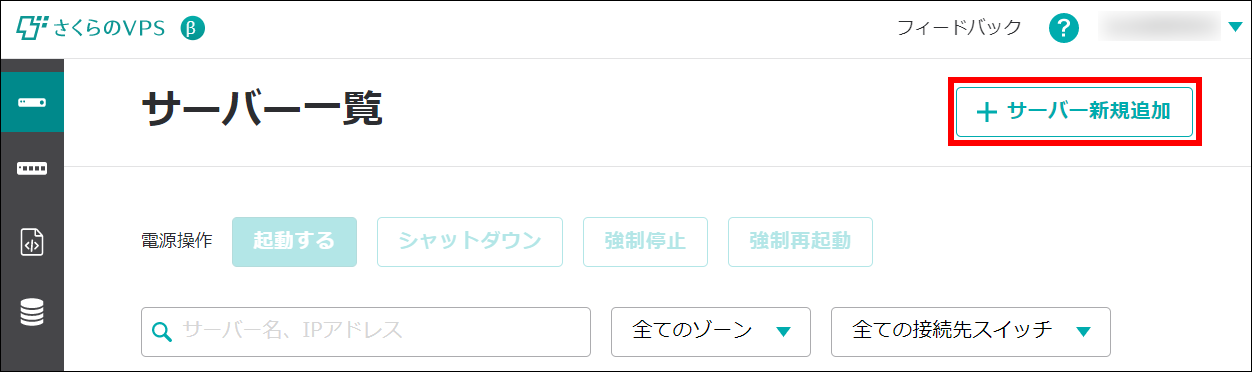Screen dimensions: 1252x372
Task: Click the question mark help icon
Action: (1063, 28)
